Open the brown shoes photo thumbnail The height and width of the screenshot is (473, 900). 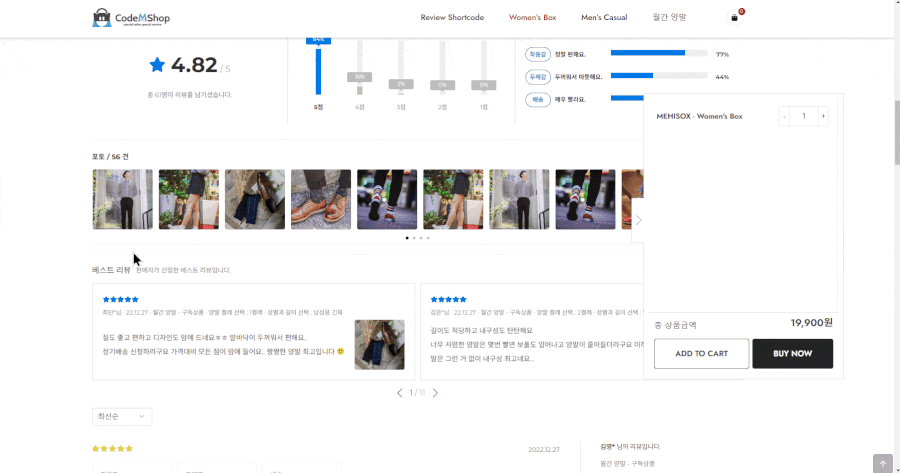321,199
